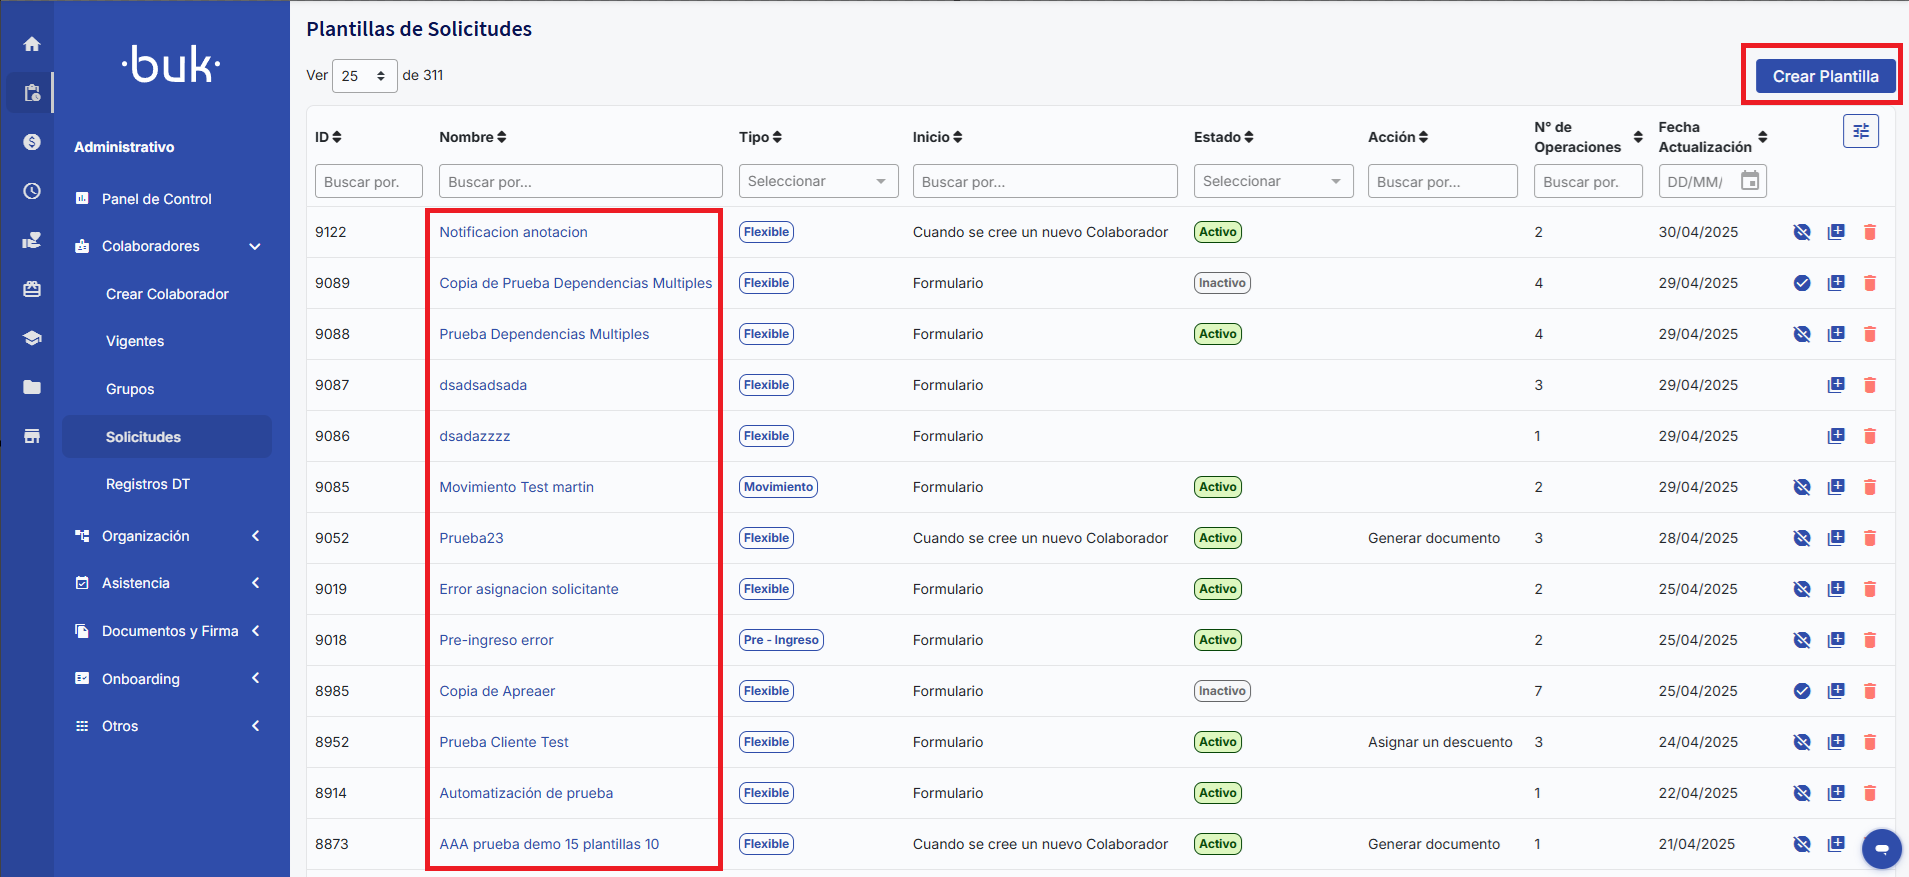This screenshot has width=1909, height=877.
Task: Duplicate the Automatización de prueba template
Action: click(x=1836, y=793)
